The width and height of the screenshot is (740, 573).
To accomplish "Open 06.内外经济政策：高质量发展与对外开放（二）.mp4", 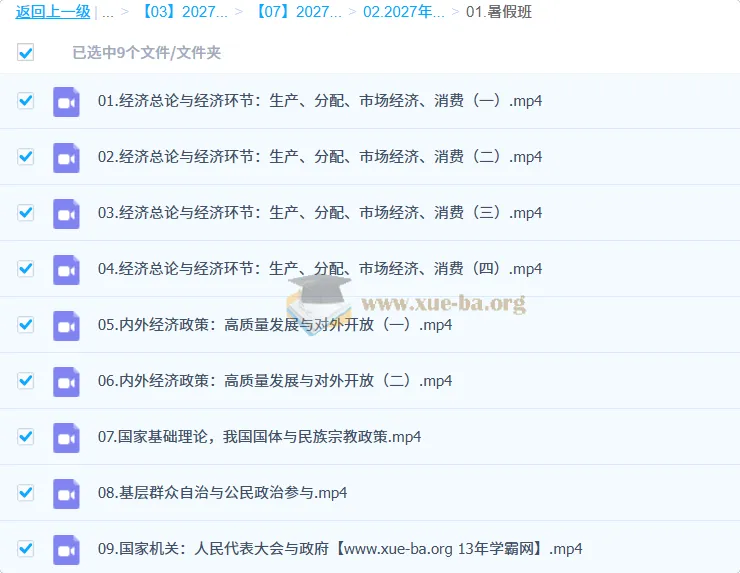I will pos(275,381).
